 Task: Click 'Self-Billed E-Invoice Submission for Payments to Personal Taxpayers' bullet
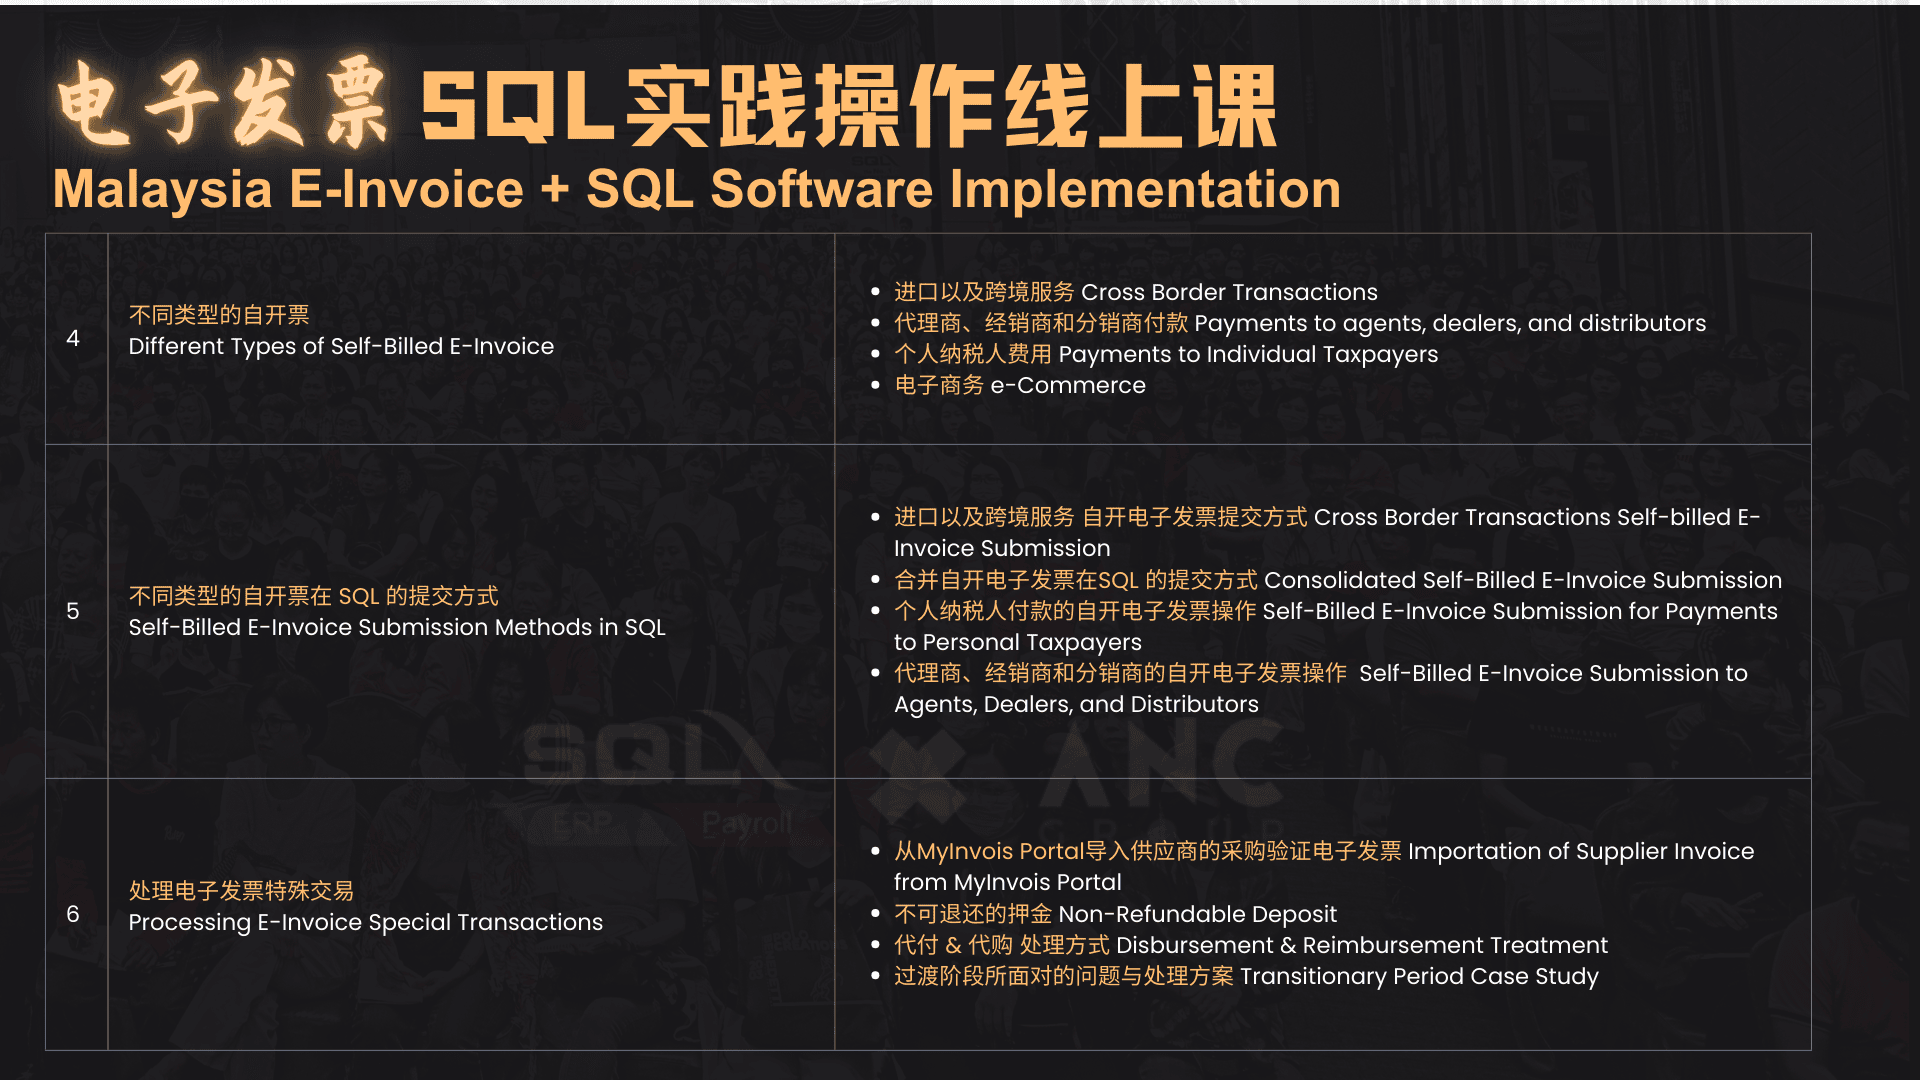1335,626
